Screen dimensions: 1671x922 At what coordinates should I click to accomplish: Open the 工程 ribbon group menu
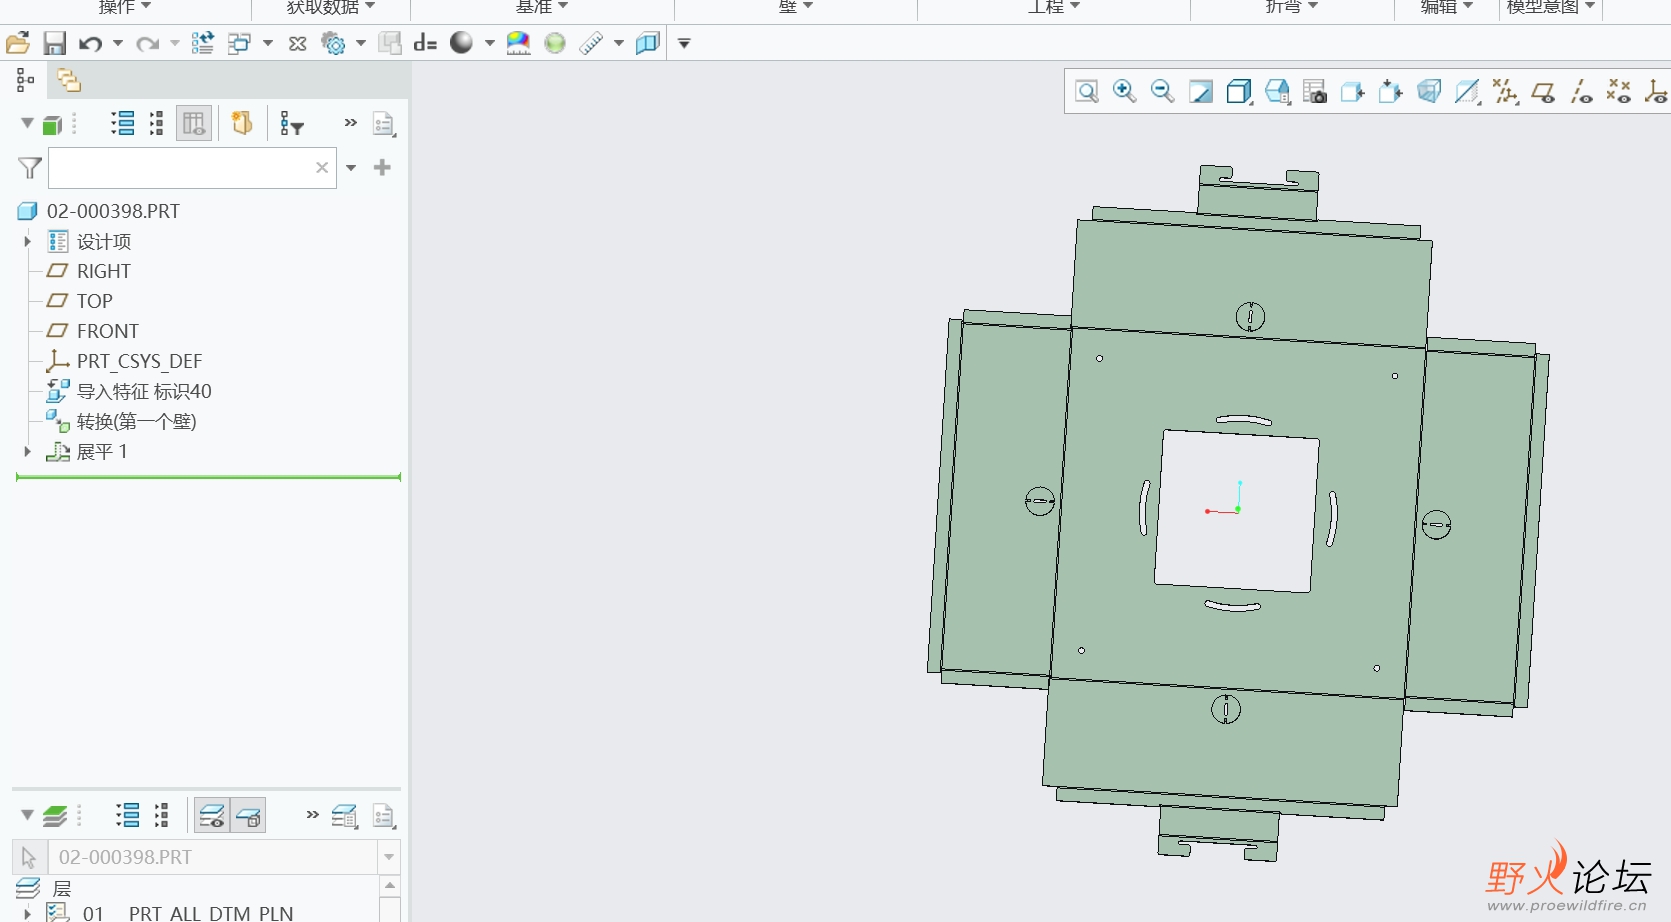click(x=1054, y=7)
